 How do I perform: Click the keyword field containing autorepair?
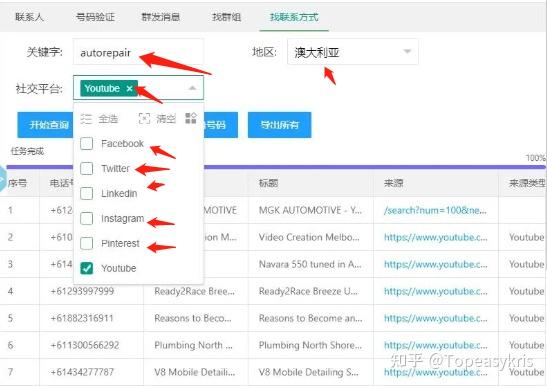coord(138,52)
